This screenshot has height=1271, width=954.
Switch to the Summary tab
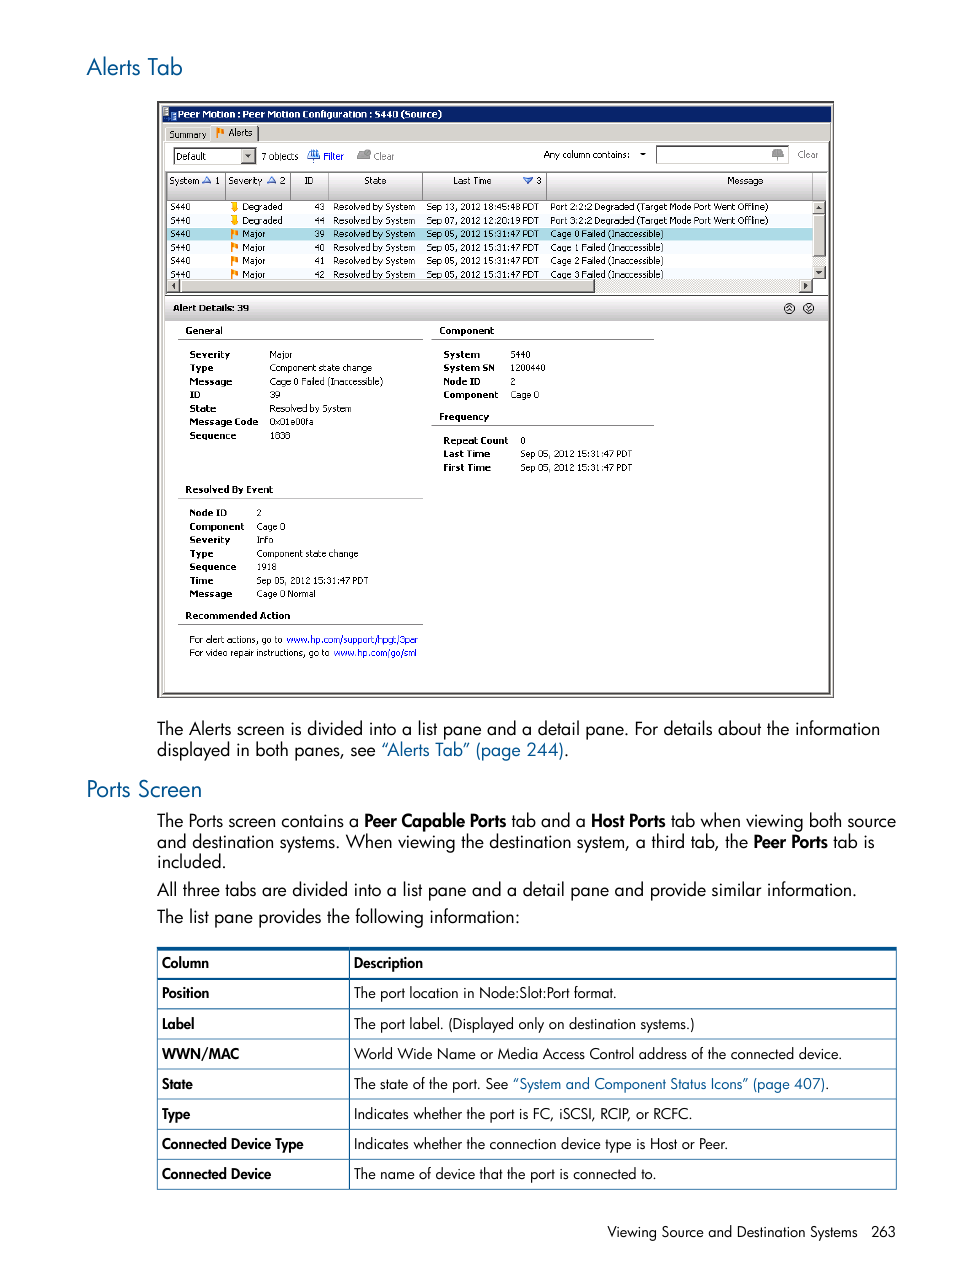[x=187, y=134]
